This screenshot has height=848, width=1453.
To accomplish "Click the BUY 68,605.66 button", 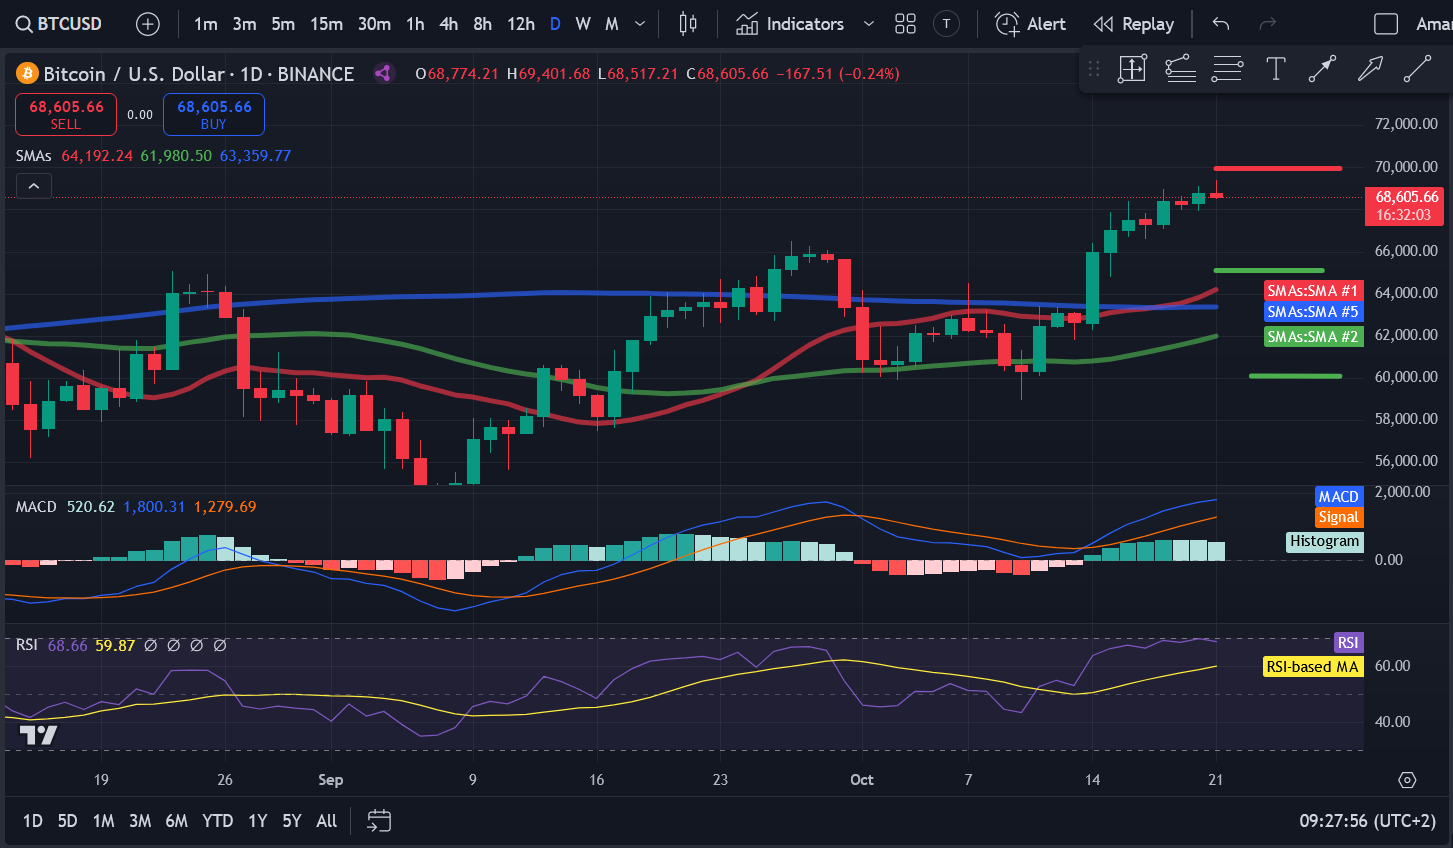I will 214,114.
